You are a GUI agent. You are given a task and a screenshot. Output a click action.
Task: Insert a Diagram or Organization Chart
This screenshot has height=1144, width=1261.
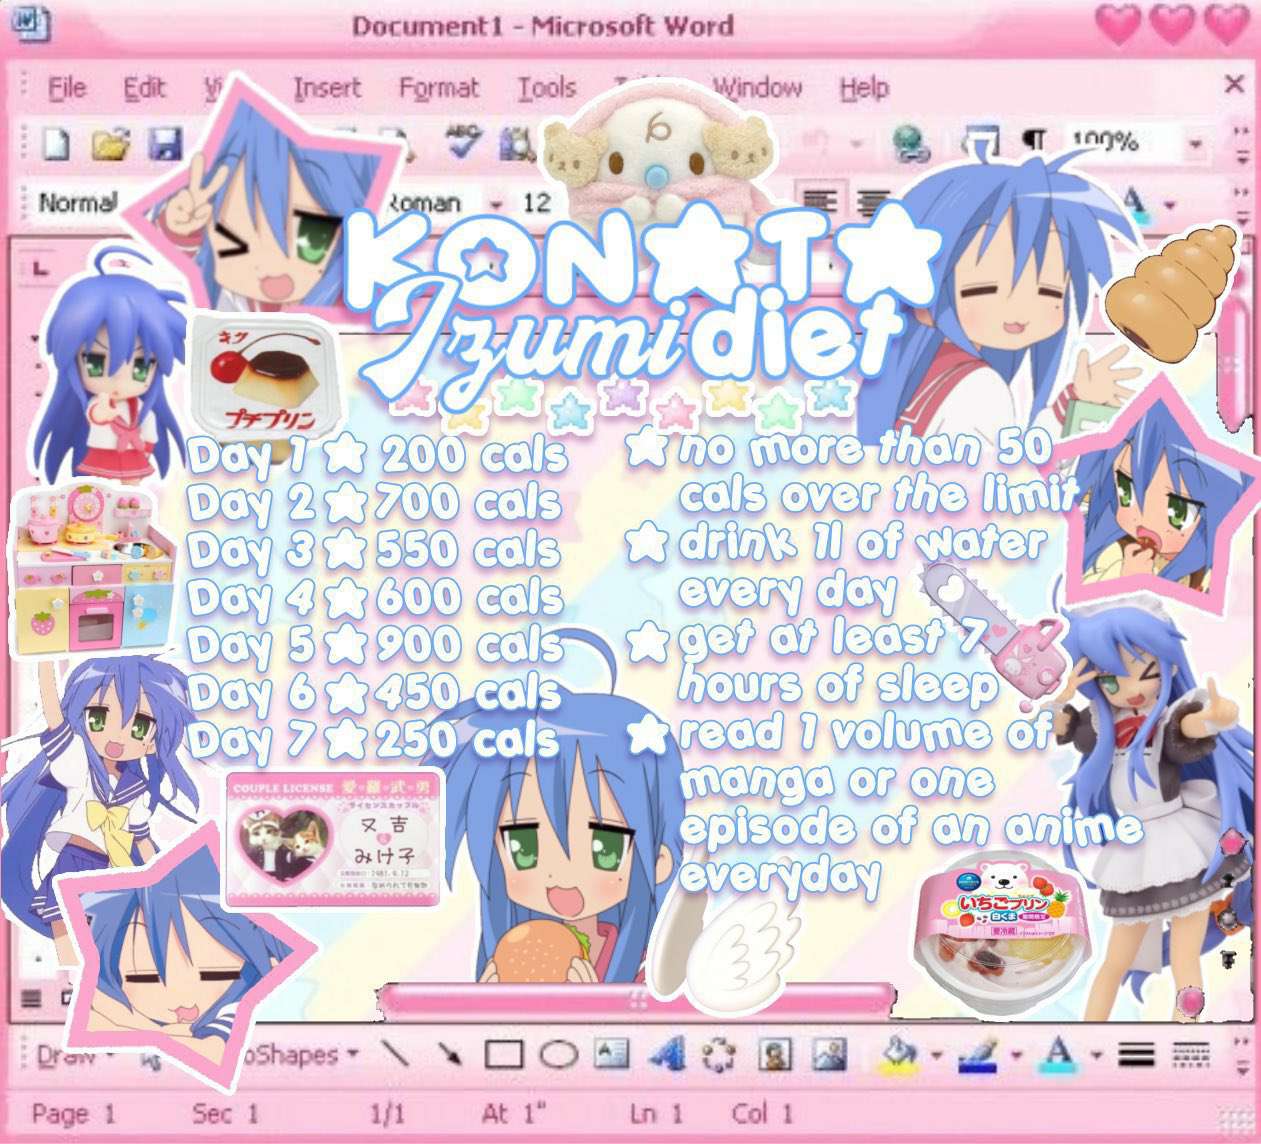click(718, 1054)
